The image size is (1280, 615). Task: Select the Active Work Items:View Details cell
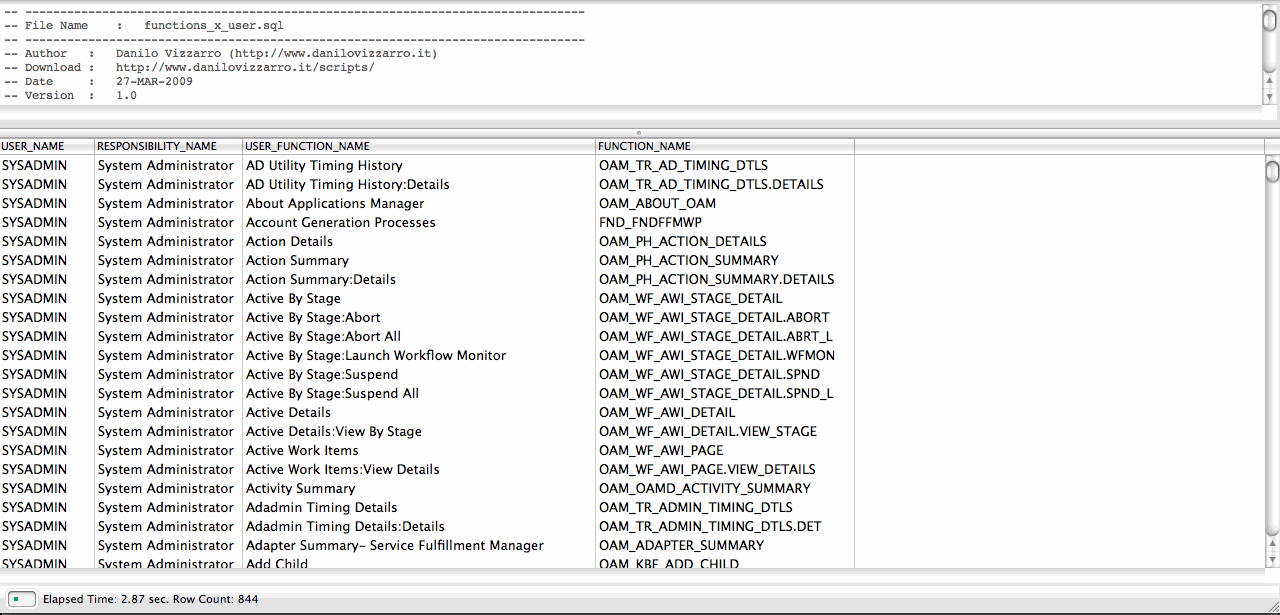[419, 469]
